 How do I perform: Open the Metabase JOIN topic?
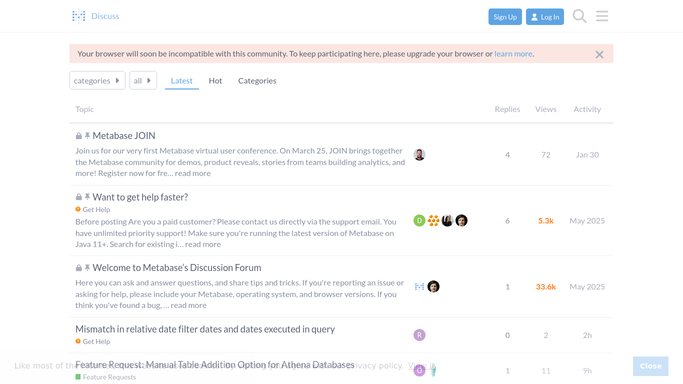(x=124, y=136)
